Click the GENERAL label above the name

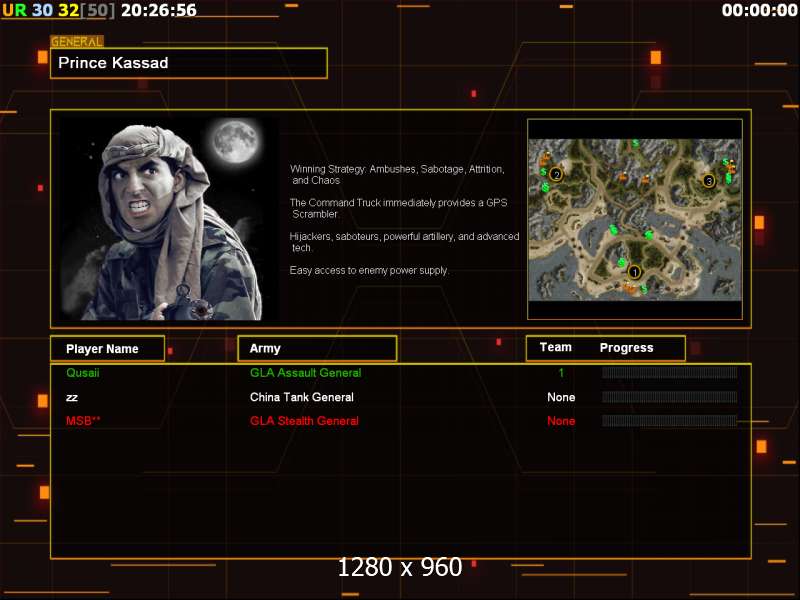click(77, 42)
